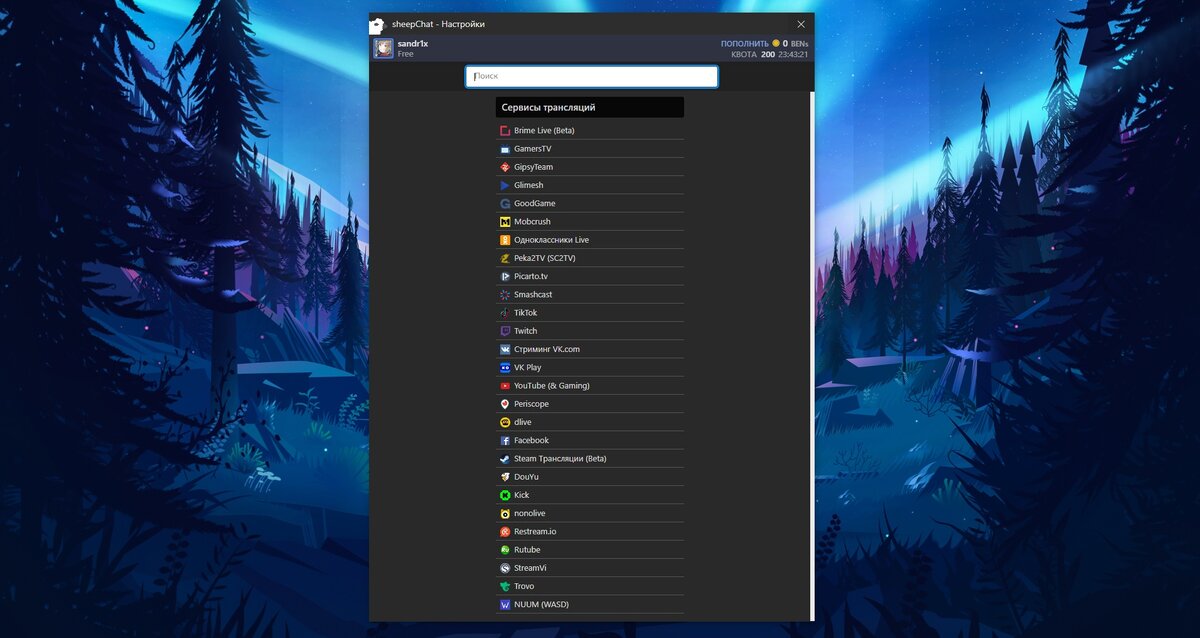This screenshot has height=638, width=1200.
Task: Click the Одноклассники Live icon
Action: click(505, 240)
